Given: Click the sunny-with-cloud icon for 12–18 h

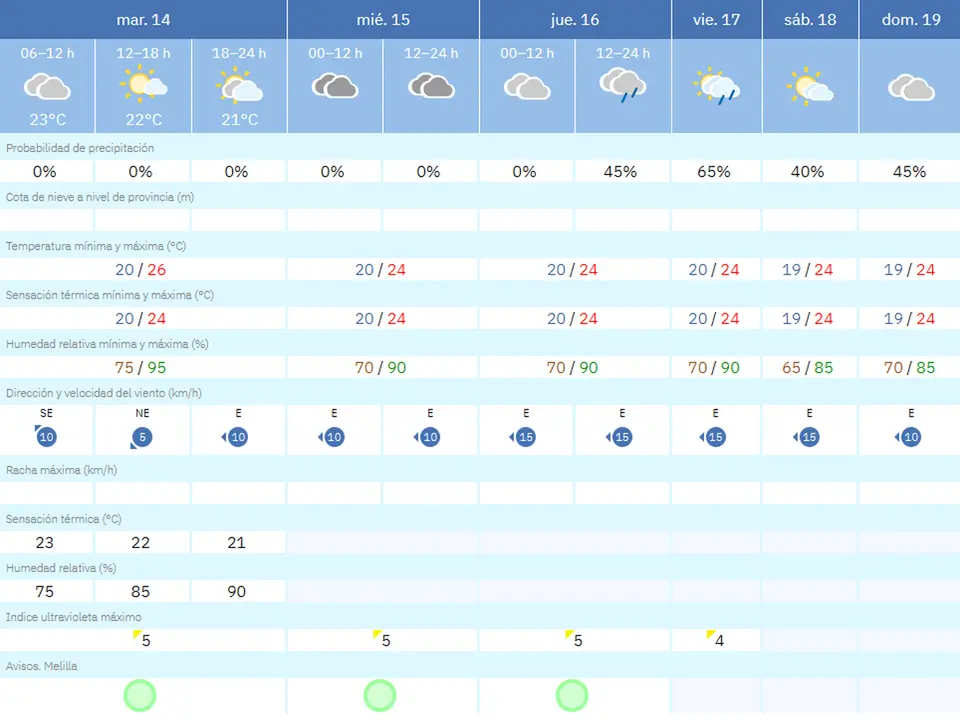Looking at the screenshot, I should 143,84.
